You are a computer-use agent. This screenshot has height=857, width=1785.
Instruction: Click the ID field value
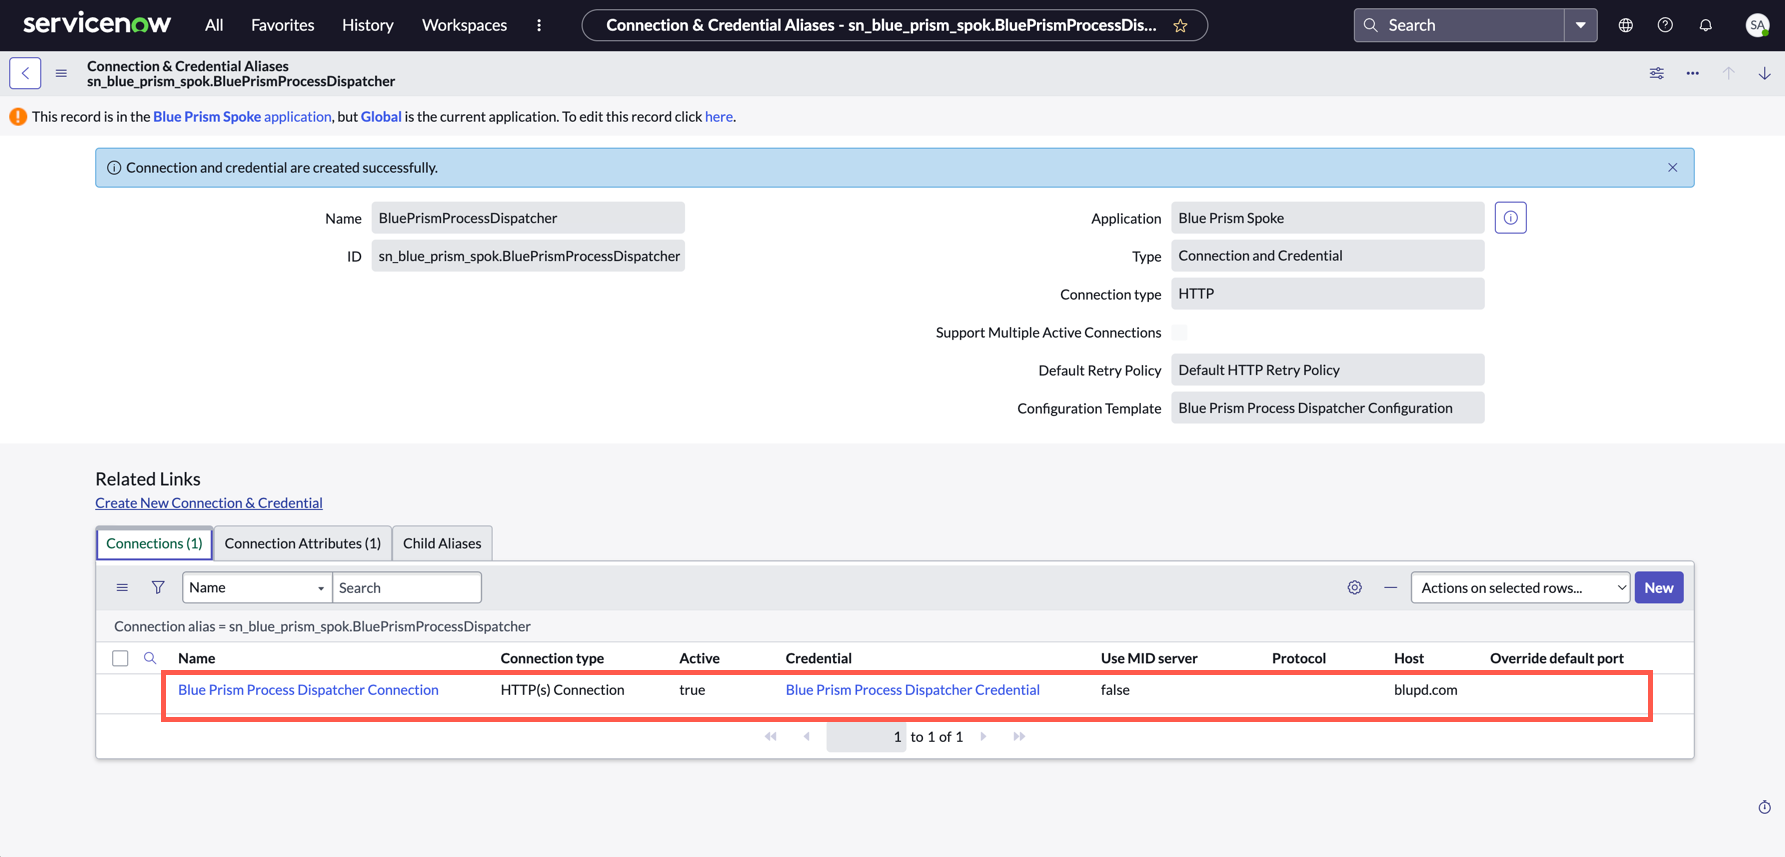(x=528, y=256)
